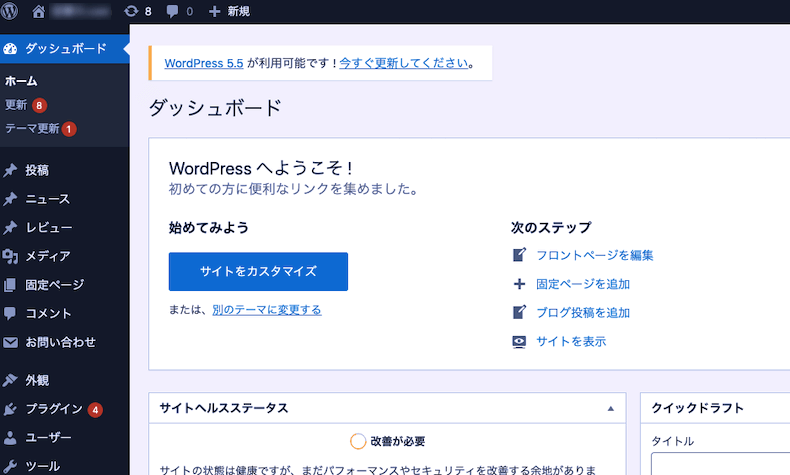790x475 pixels.
Task: Click the wrench icon beside ツール
Action: coord(10,466)
